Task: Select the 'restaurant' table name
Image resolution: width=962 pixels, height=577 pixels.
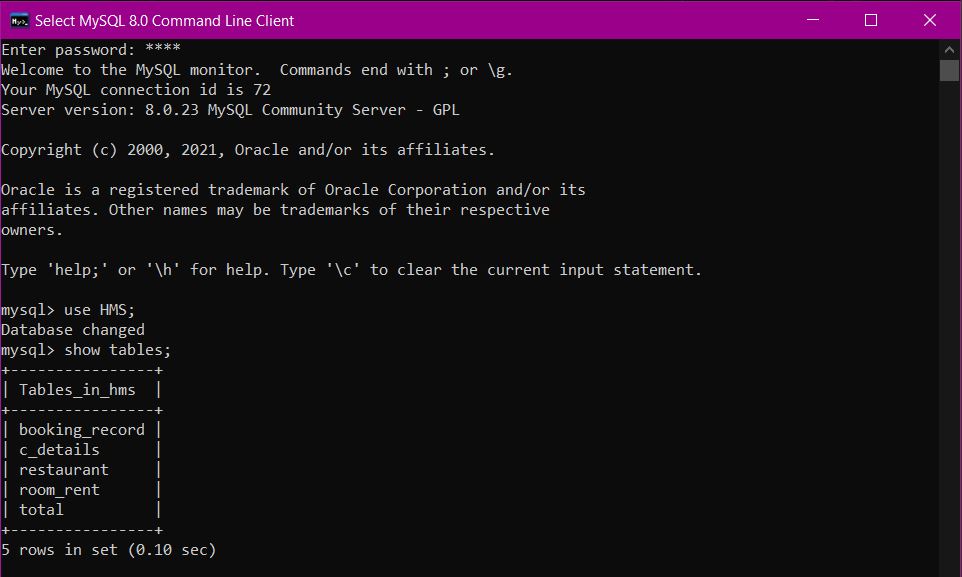Action: click(63, 469)
